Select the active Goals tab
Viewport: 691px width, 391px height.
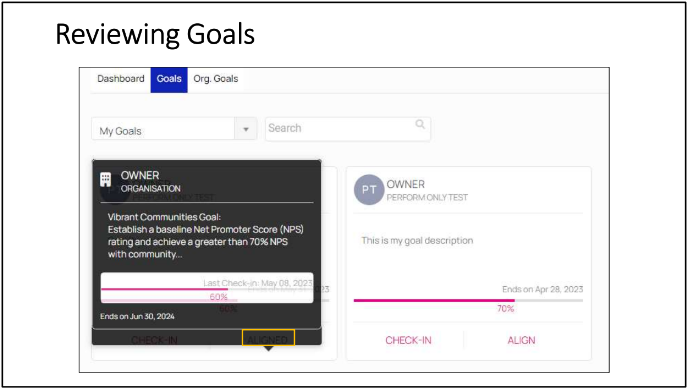pos(169,80)
